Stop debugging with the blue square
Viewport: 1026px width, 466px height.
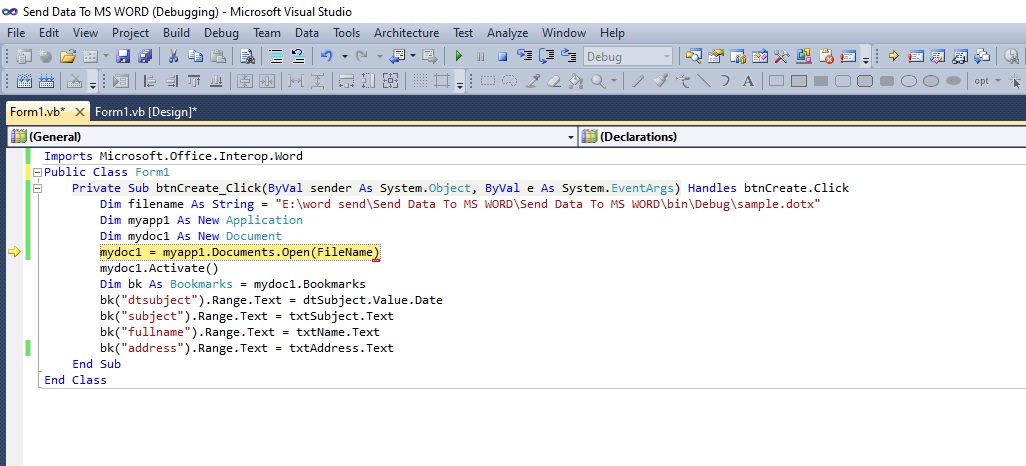(x=502, y=56)
